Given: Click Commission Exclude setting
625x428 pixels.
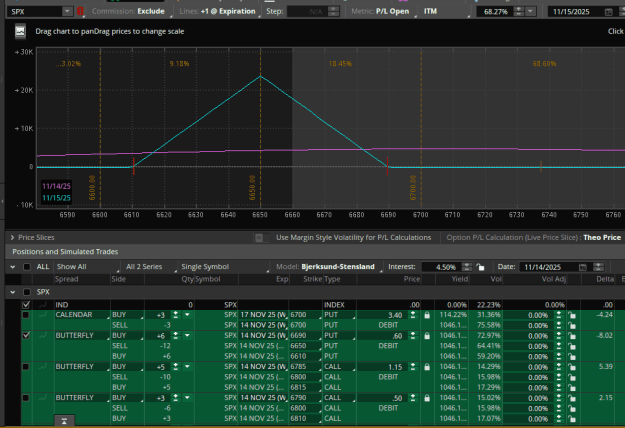Looking at the screenshot, I should coord(128,12).
